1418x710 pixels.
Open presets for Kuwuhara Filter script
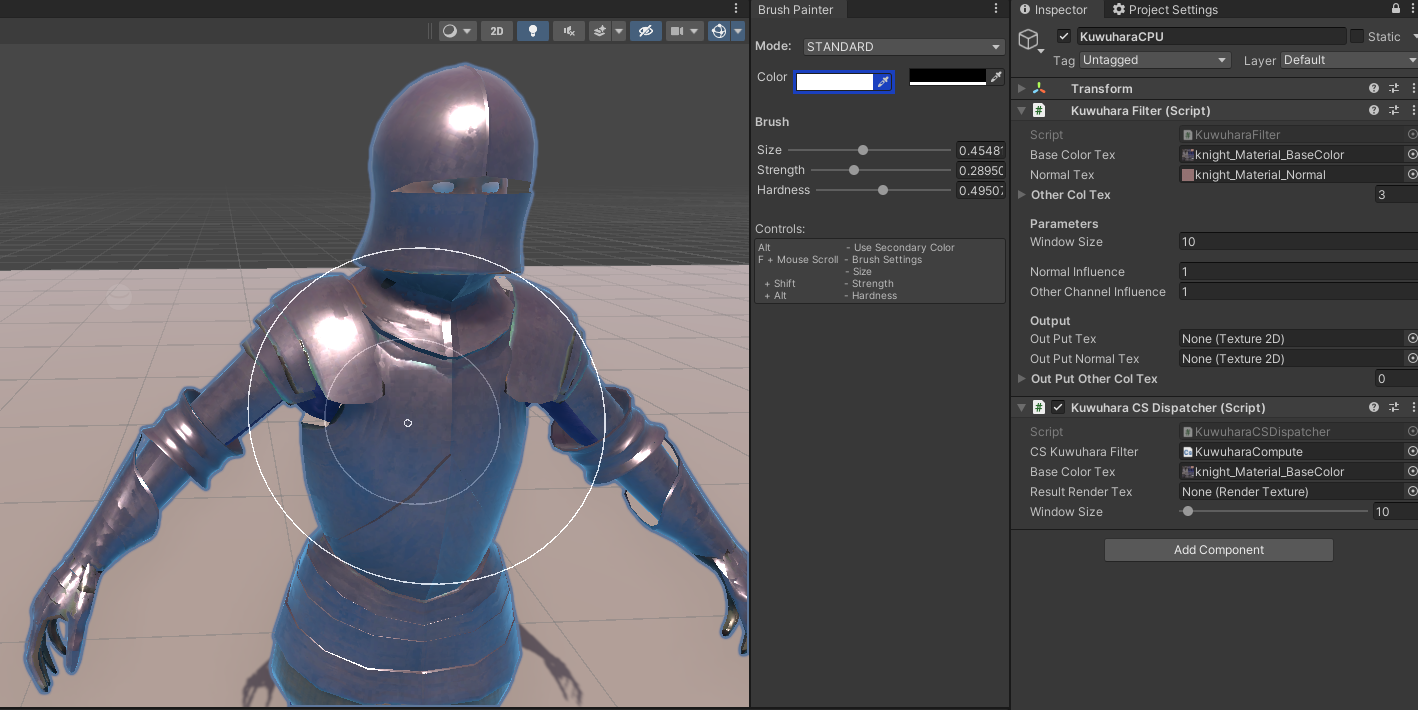1394,111
